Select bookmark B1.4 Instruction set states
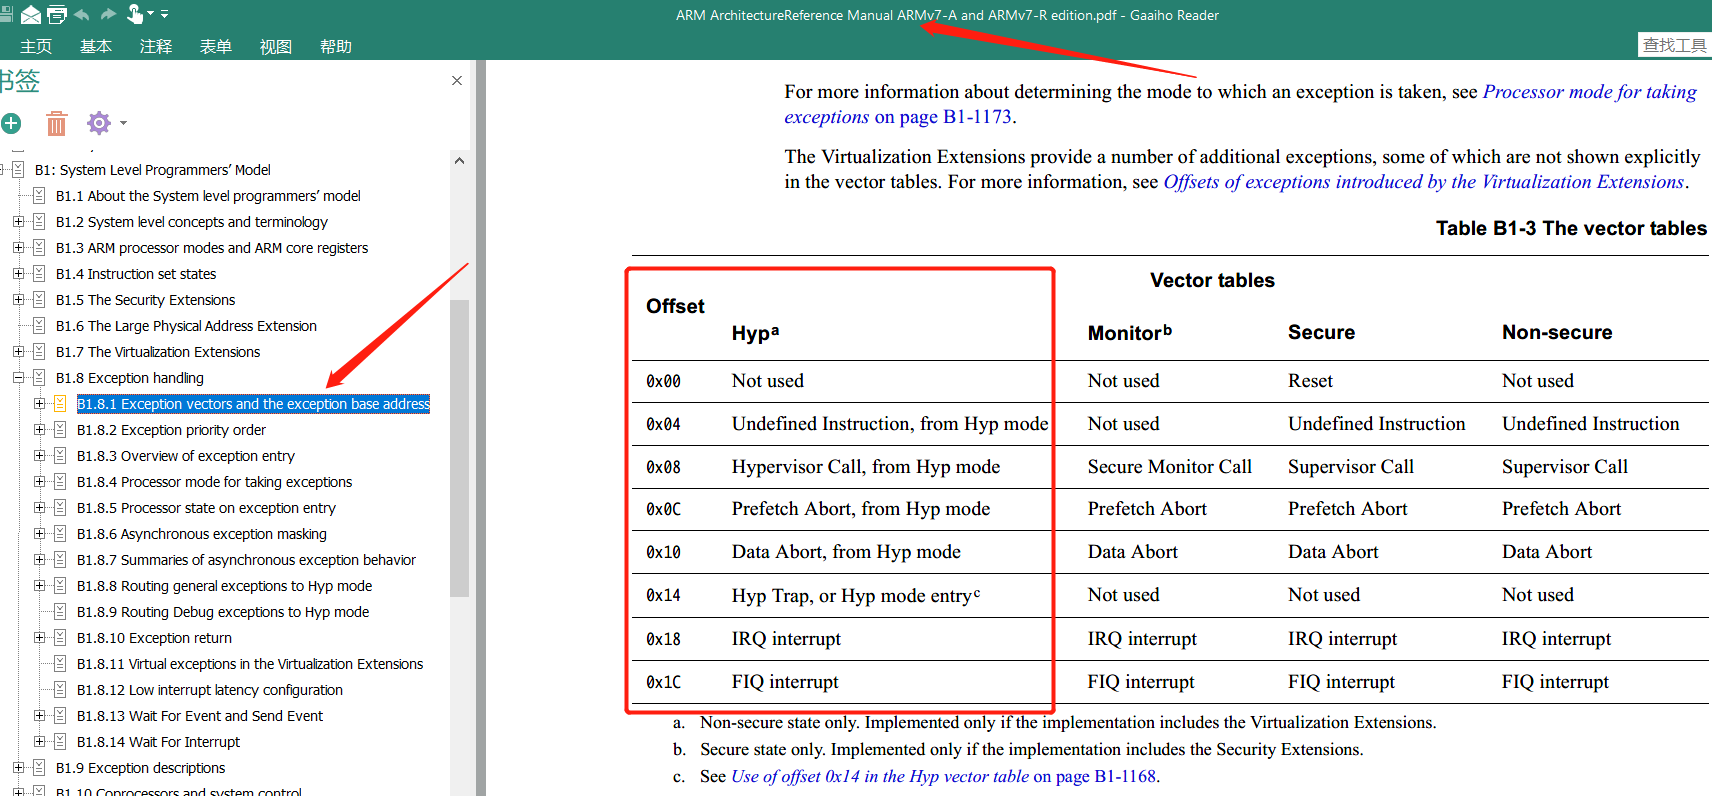 pyautogui.click(x=136, y=274)
